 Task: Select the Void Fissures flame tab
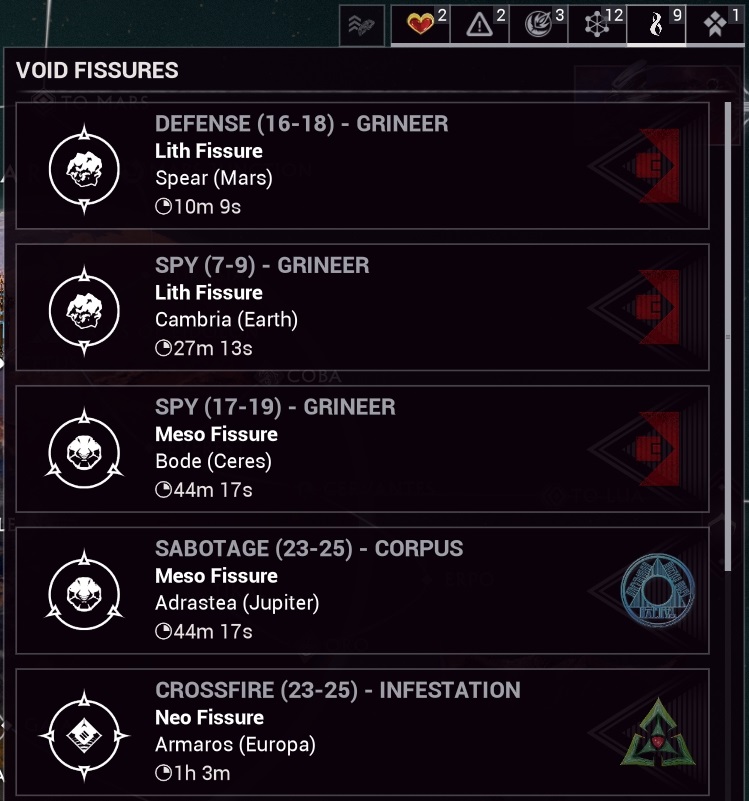click(657, 24)
